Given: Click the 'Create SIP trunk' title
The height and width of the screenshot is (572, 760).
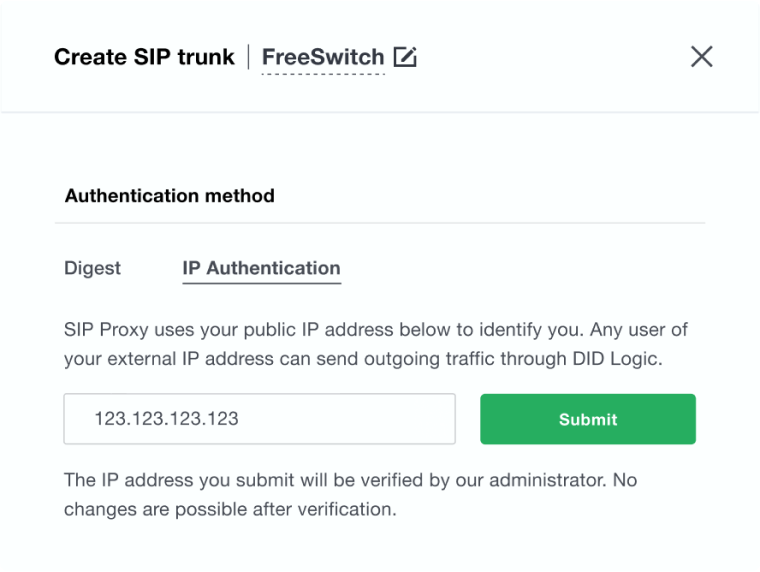Looking at the screenshot, I should 144,57.
